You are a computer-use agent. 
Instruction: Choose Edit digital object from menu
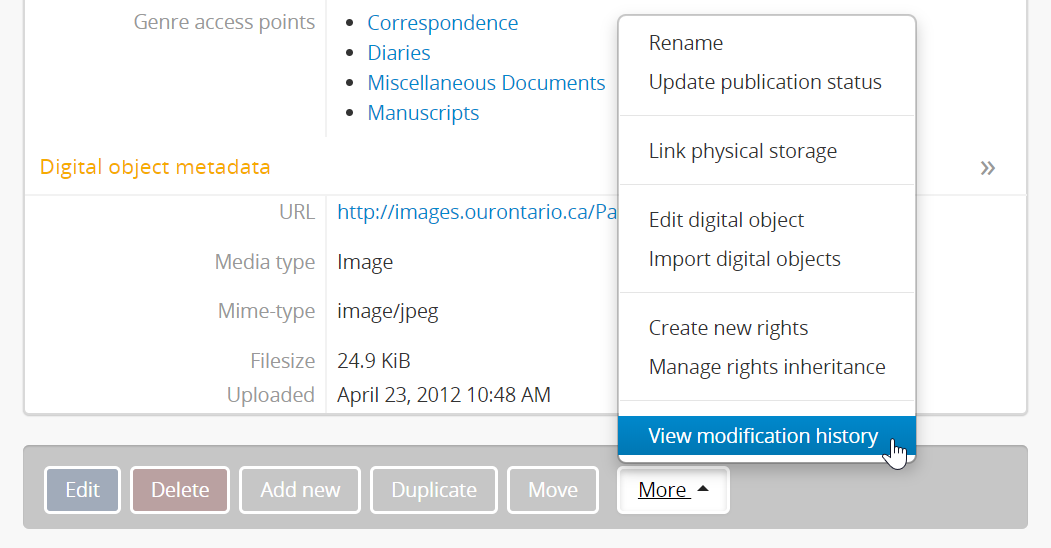click(726, 220)
